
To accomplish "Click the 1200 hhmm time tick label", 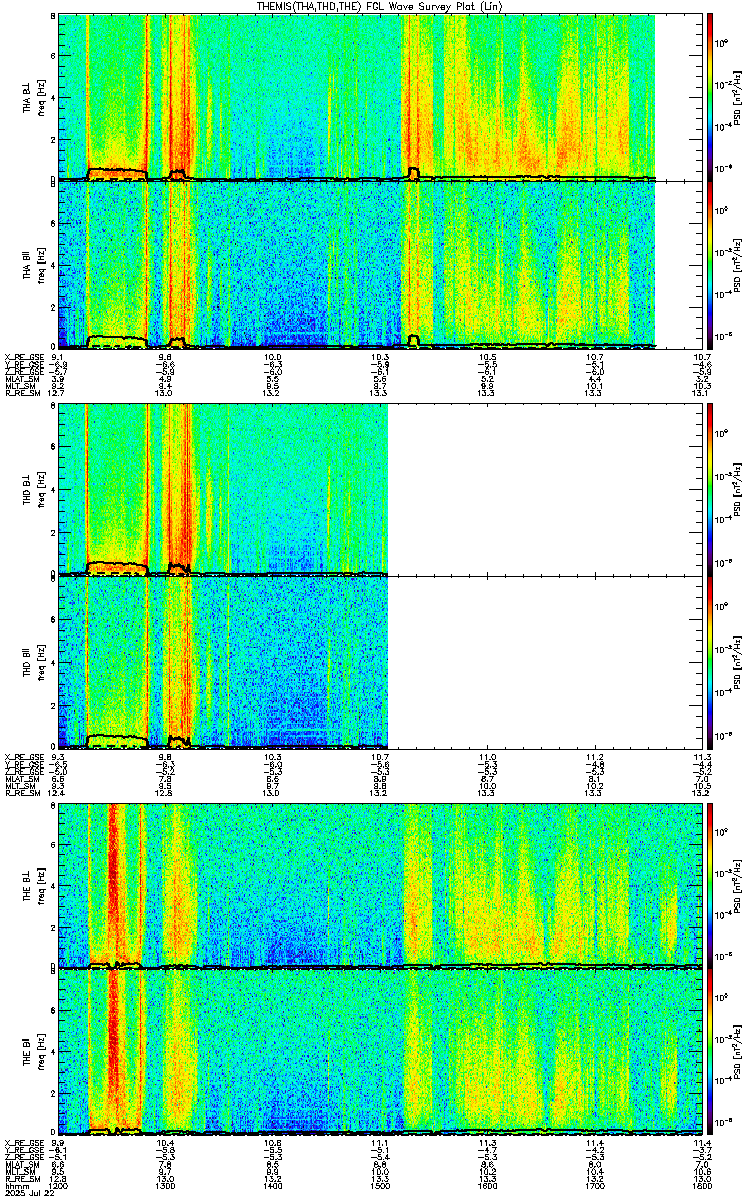I will pos(58,1187).
